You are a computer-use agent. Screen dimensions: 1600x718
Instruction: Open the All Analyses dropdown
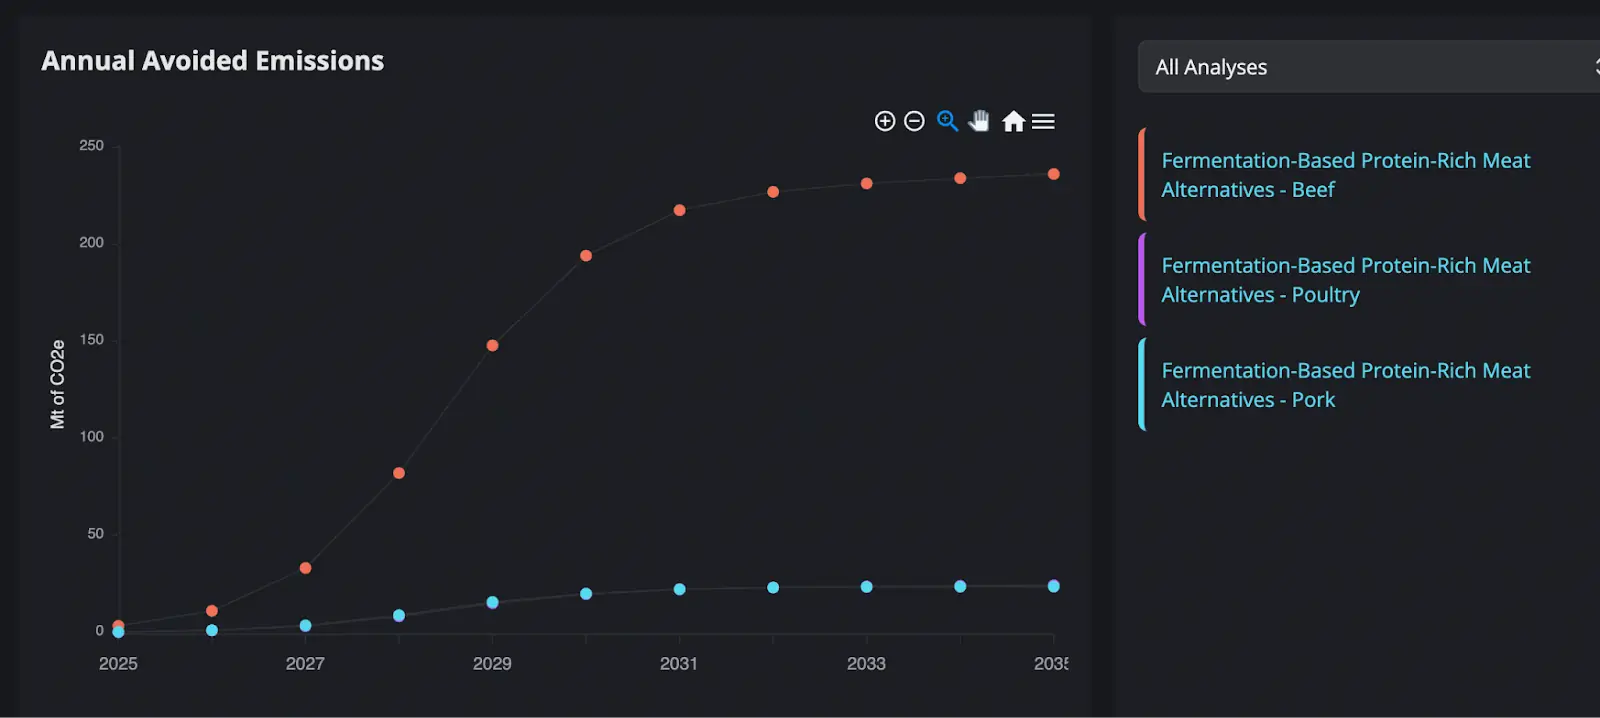click(1368, 67)
